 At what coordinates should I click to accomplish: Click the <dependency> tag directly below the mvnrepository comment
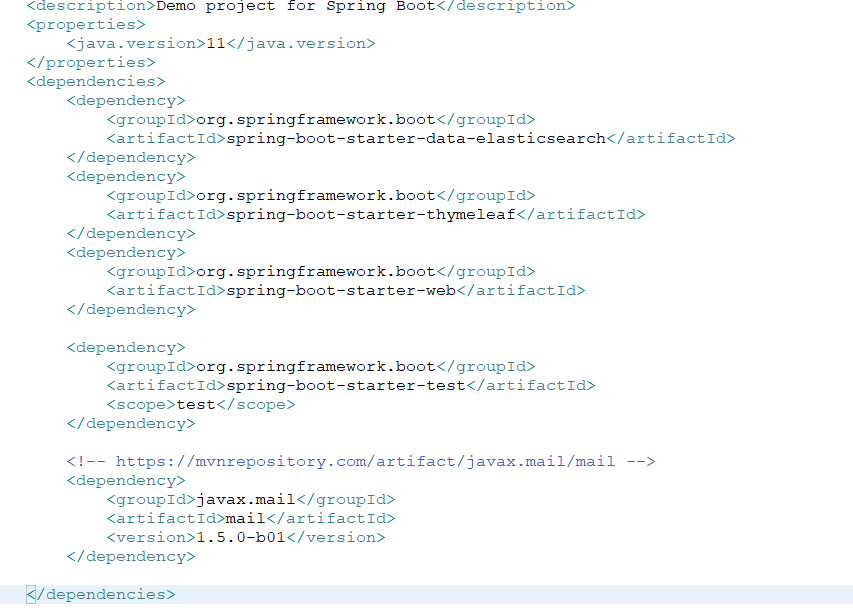pos(126,481)
